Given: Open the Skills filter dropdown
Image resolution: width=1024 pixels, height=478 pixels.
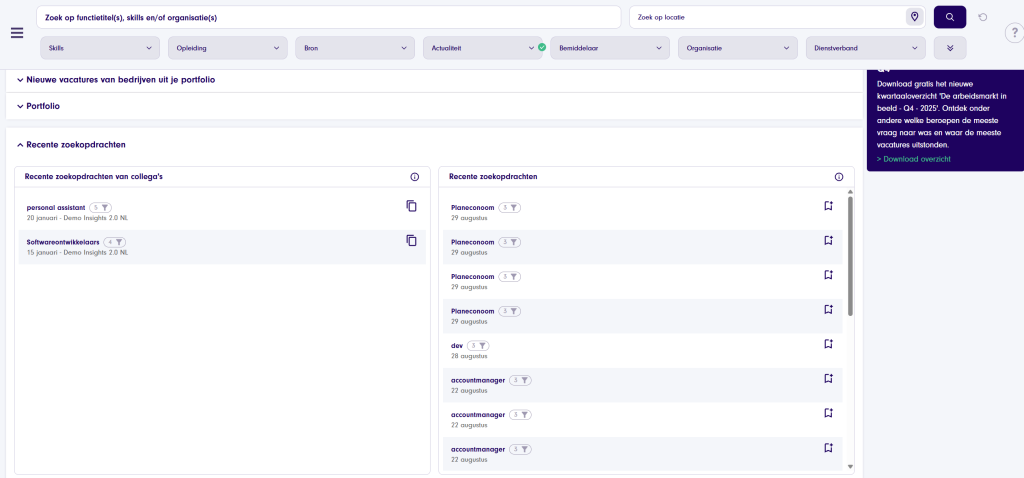Looking at the screenshot, I should (99, 48).
